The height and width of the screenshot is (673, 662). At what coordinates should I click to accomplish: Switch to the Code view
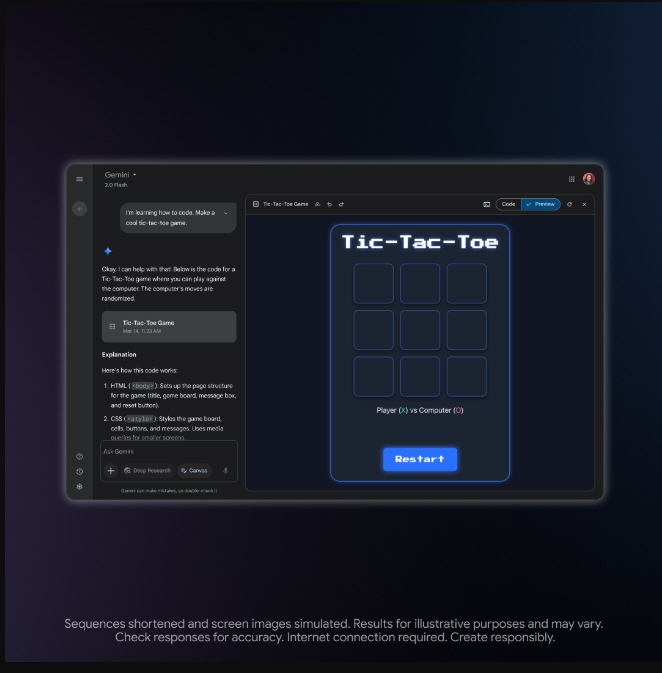click(x=508, y=204)
